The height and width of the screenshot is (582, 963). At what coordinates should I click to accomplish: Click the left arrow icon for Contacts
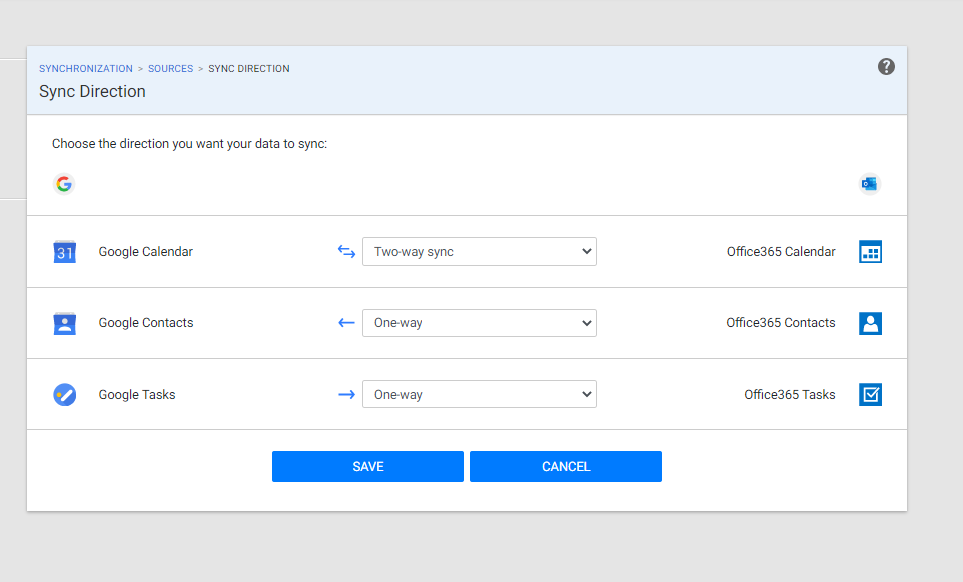pos(346,323)
